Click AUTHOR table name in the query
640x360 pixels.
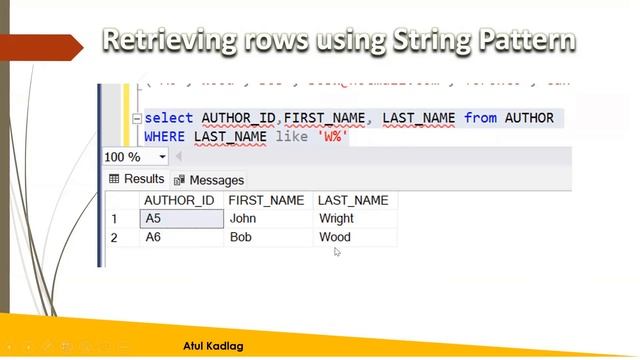[529, 118]
